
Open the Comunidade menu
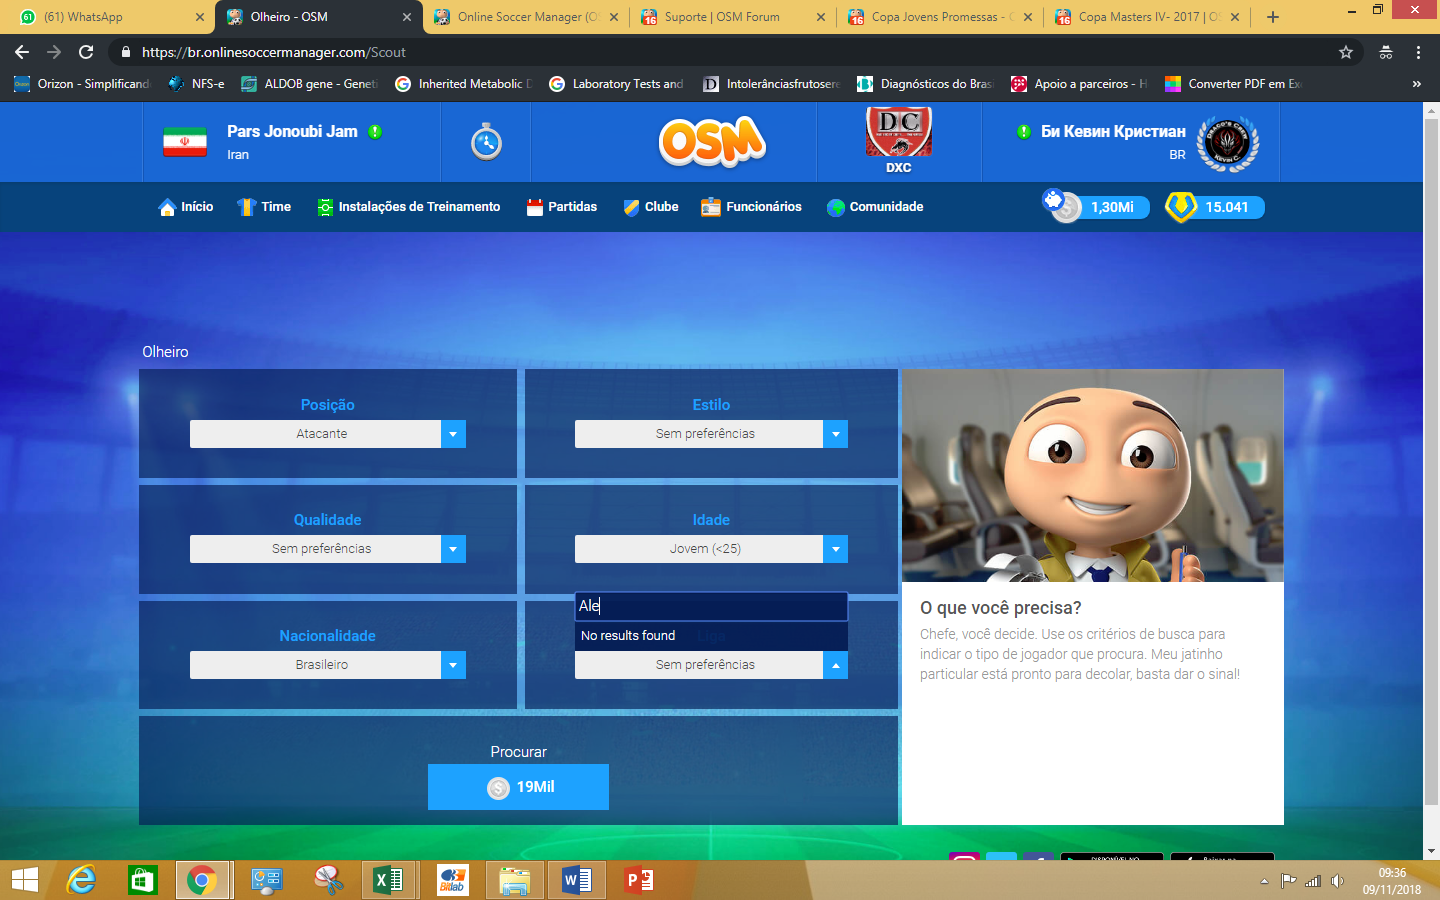pos(875,207)
